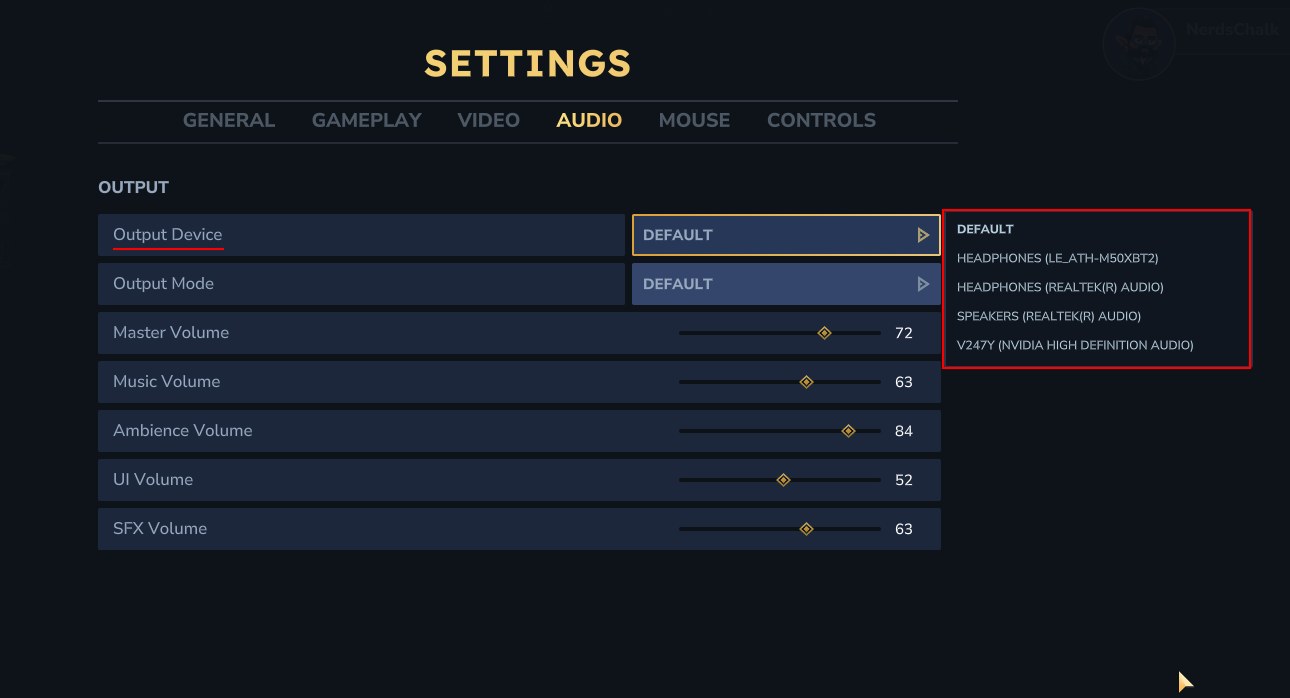Select Speakers (Realtek(R) Audio) device
This screenshot has height=698, width=1290.
[x=1048, y=316]
